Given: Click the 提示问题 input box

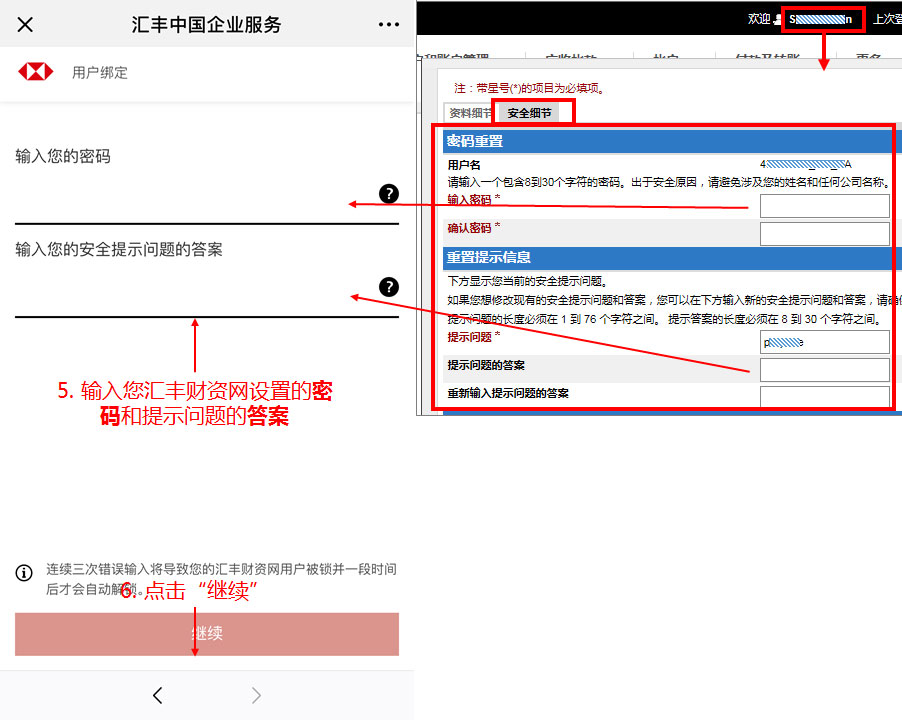Looking at the screenshot, I should coord(824,342).
